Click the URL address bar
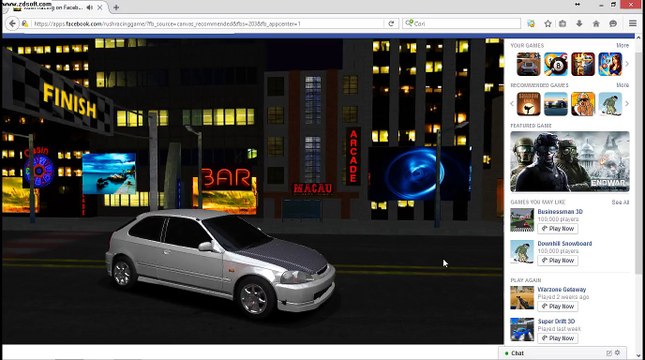The image size is (645, 360). [x=208, y=24]
